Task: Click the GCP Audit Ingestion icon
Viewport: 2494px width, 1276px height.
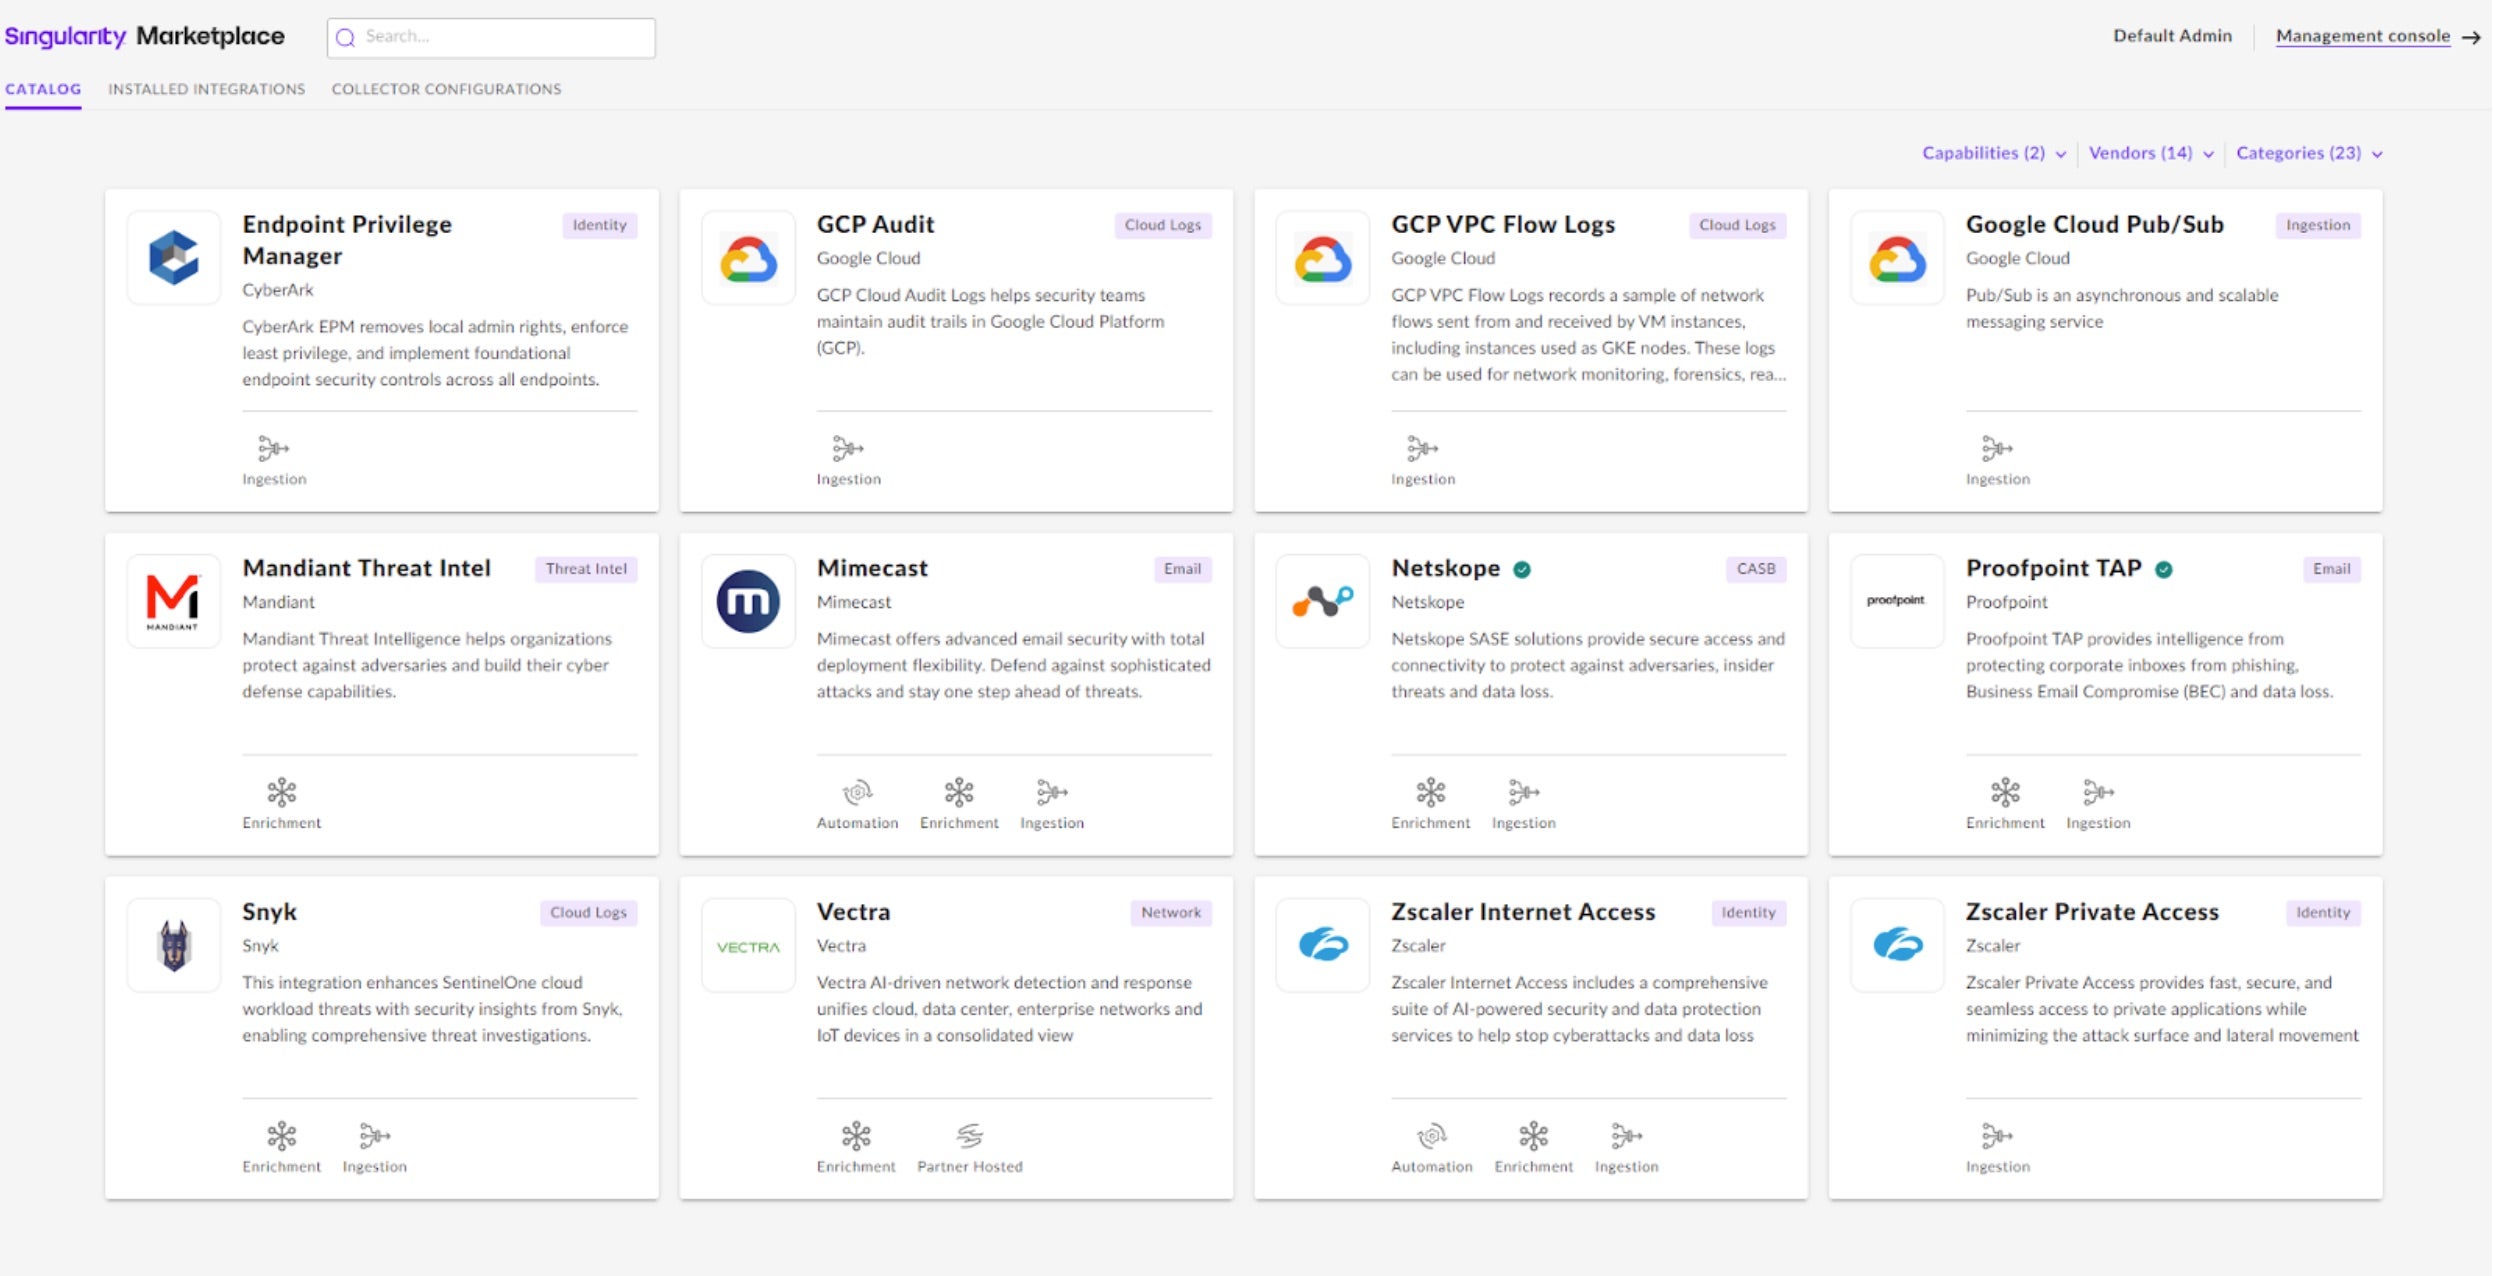Action: (847, 448)
